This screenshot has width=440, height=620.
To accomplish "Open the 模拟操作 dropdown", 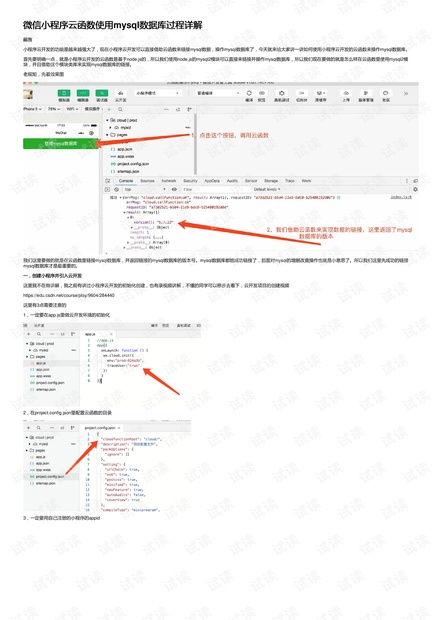I will click(94, 109).
